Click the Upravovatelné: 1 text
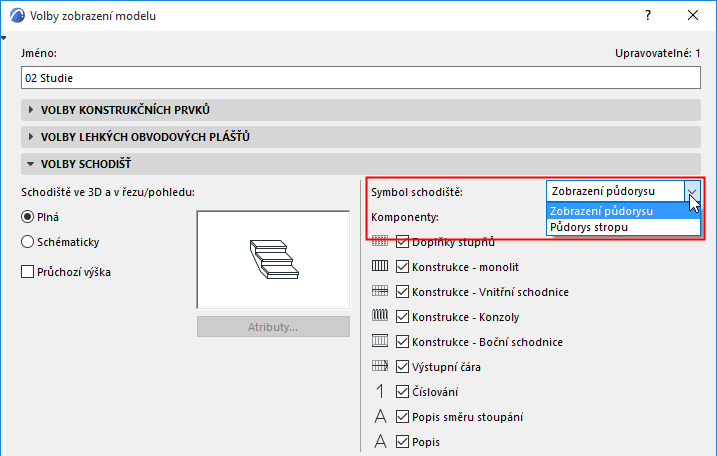Screen dimensions: 717x456 (x=658, y=53)
